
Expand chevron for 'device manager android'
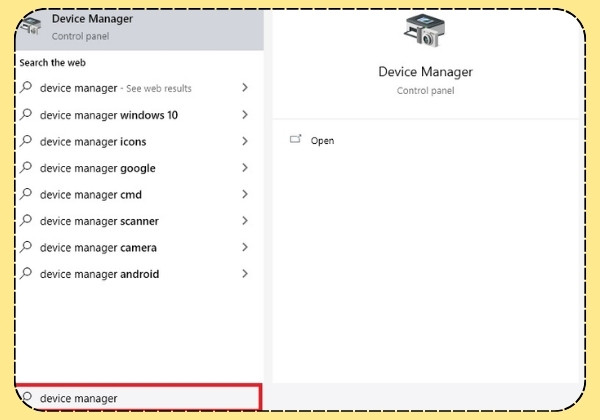245,273
